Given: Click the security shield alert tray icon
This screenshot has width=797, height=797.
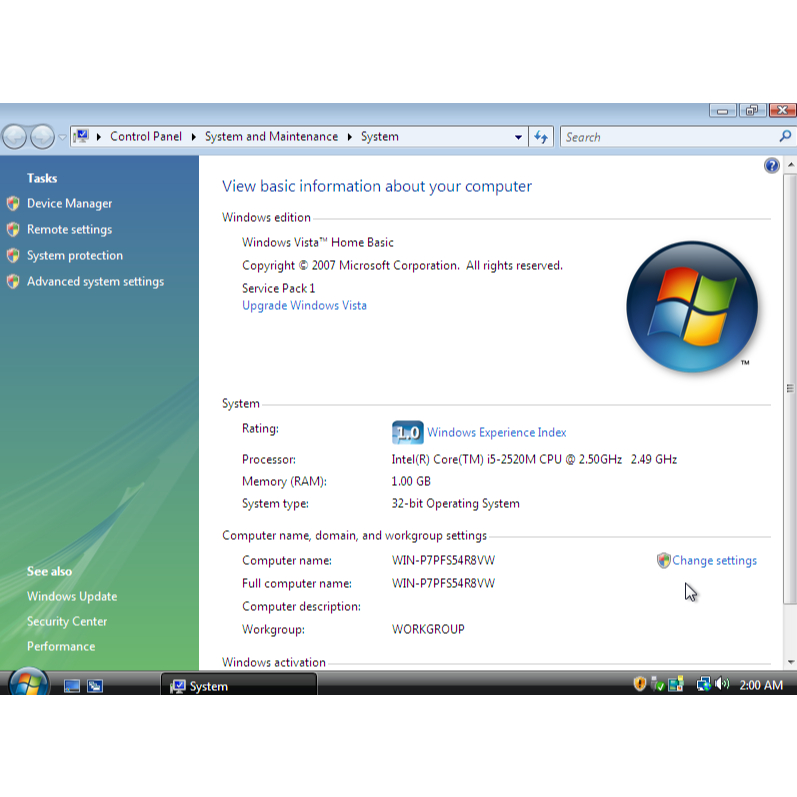Looking at the screenshot, I should pyautogui.click(x=639, y=684).
